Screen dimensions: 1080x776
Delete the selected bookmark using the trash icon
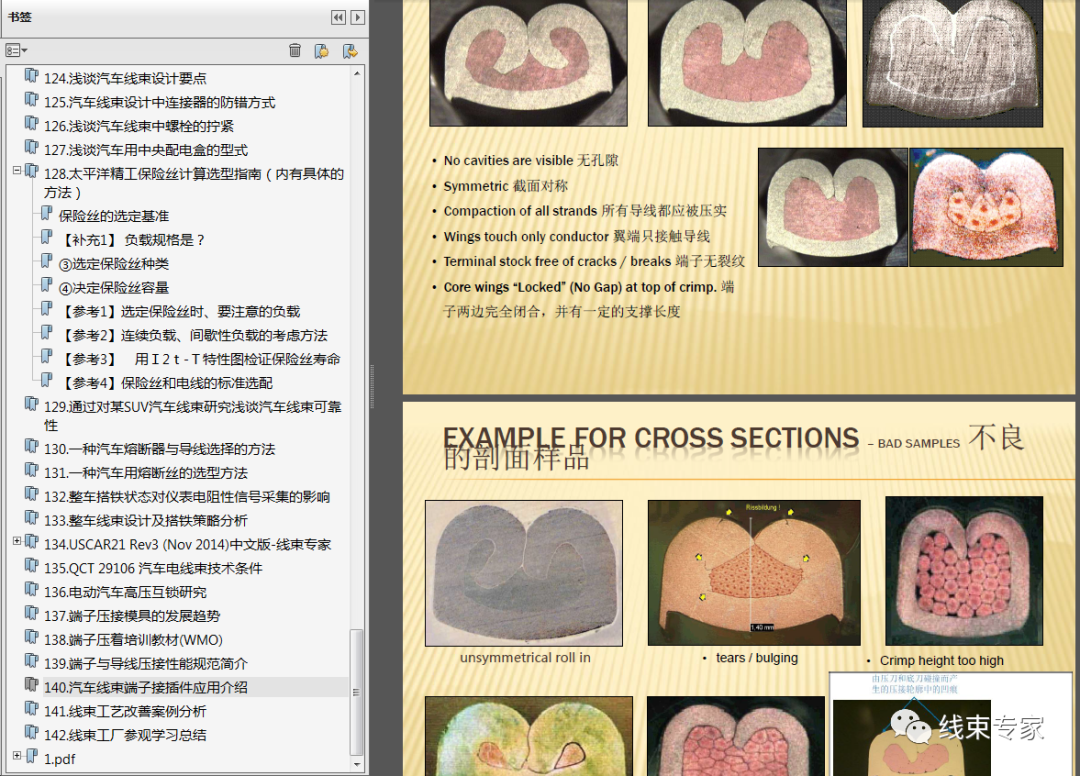point(294,50)
